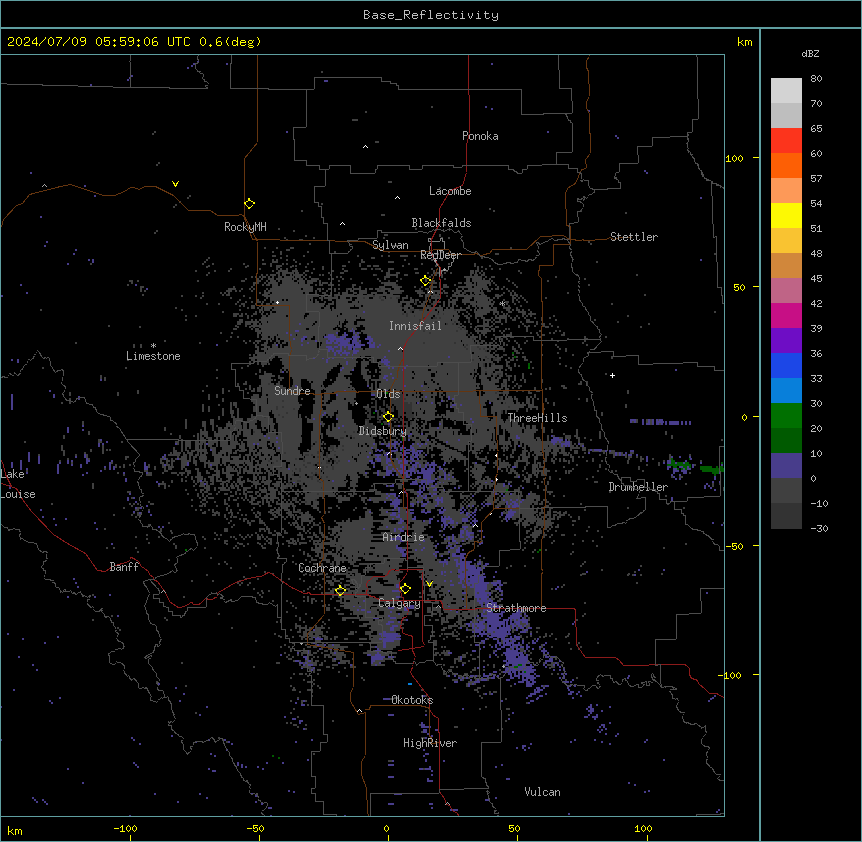862x842 pixels.
Task: Click the Limestone label
Action: click(153, 356)
